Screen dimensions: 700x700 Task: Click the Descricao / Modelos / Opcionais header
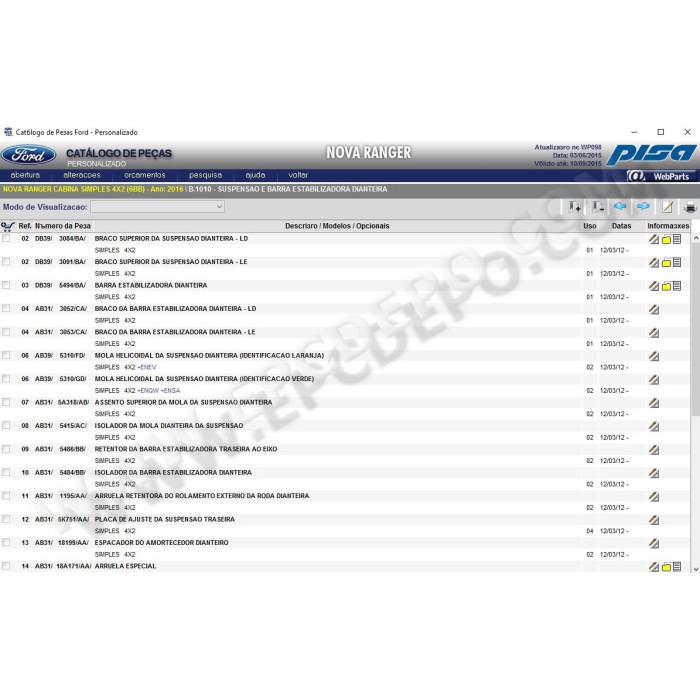(x=337, y=226)
